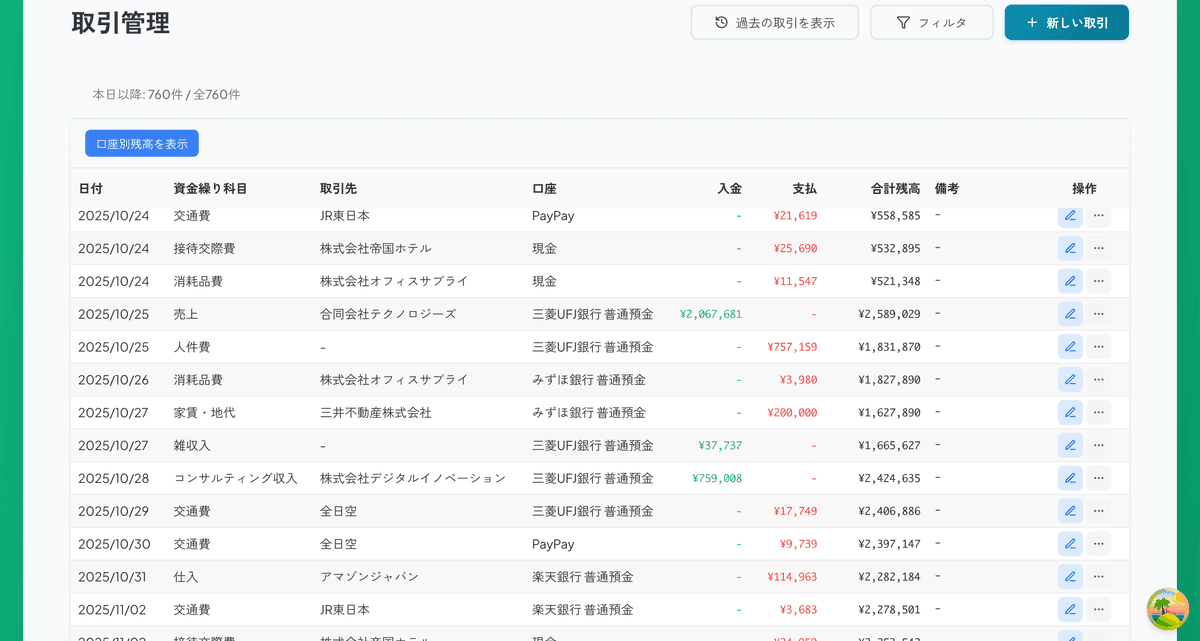The image size is (1200, 641).
Task: Select the コンサルティング収入 category cell
Action: (236, 478)
